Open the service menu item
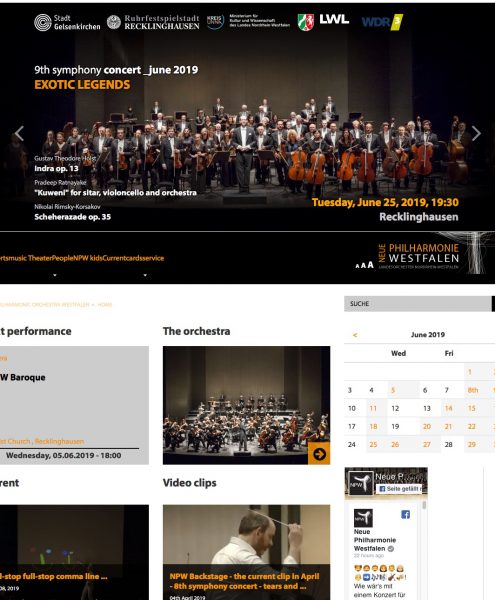 coord(153,258)
